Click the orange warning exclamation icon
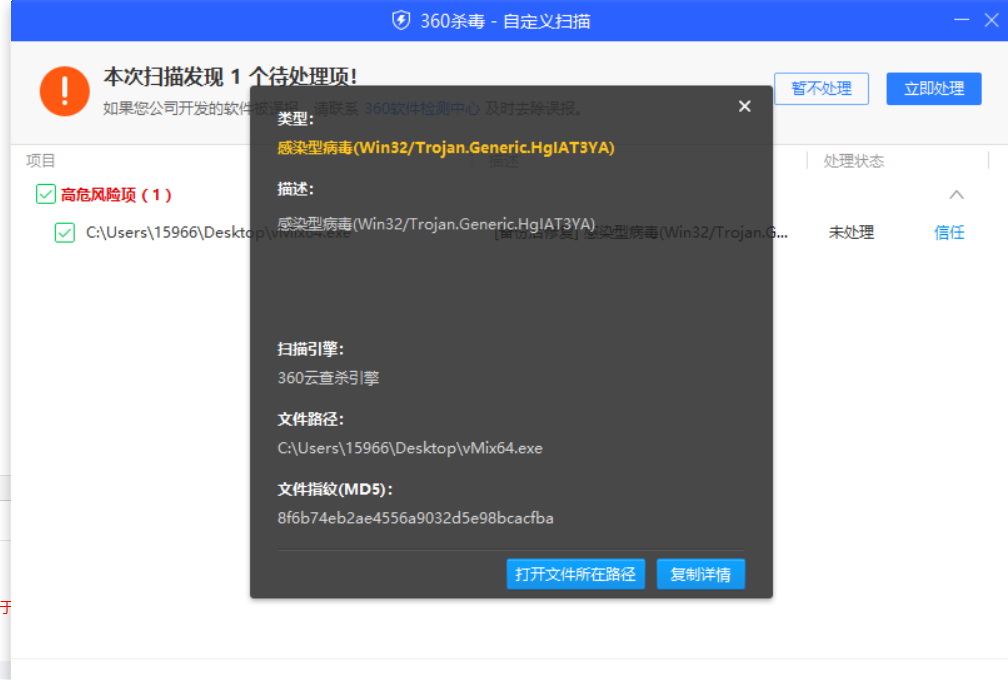Image resolution: width=1008 pixels, height=680 pixels. (x=64, y=91)
